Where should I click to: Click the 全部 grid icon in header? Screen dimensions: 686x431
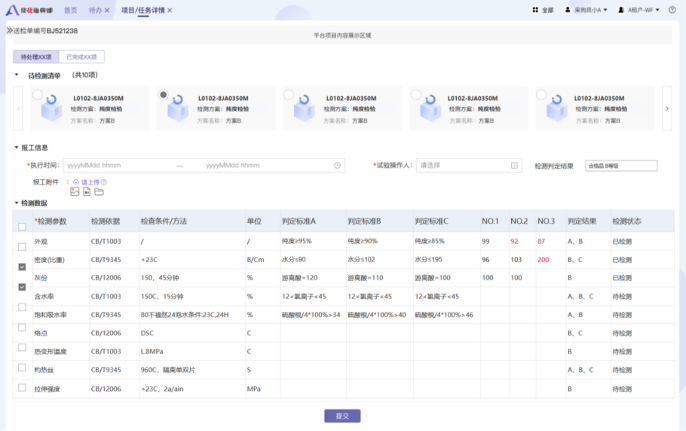point(535,9)
